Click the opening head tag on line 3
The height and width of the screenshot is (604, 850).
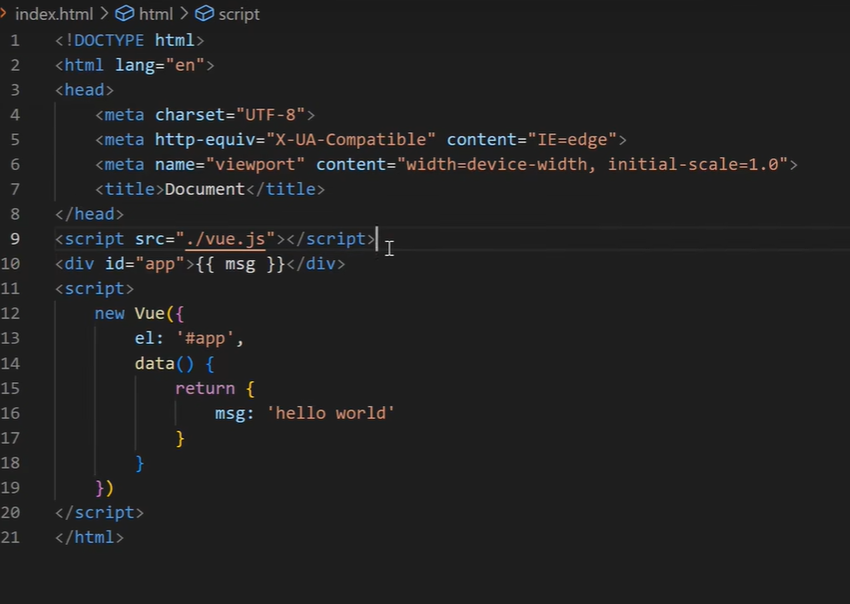point(85,90)
